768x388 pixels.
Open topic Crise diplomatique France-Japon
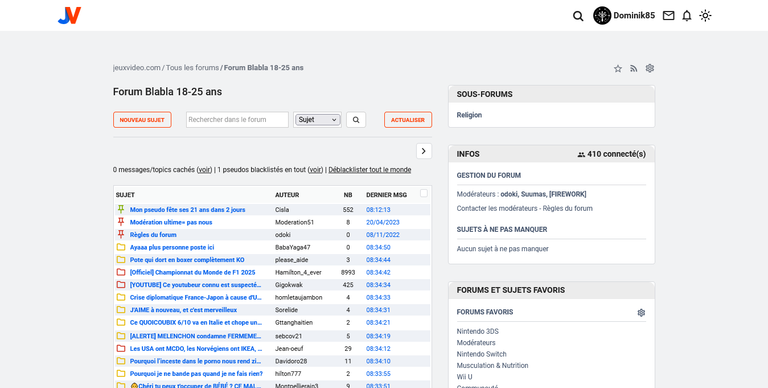point(196,297)
